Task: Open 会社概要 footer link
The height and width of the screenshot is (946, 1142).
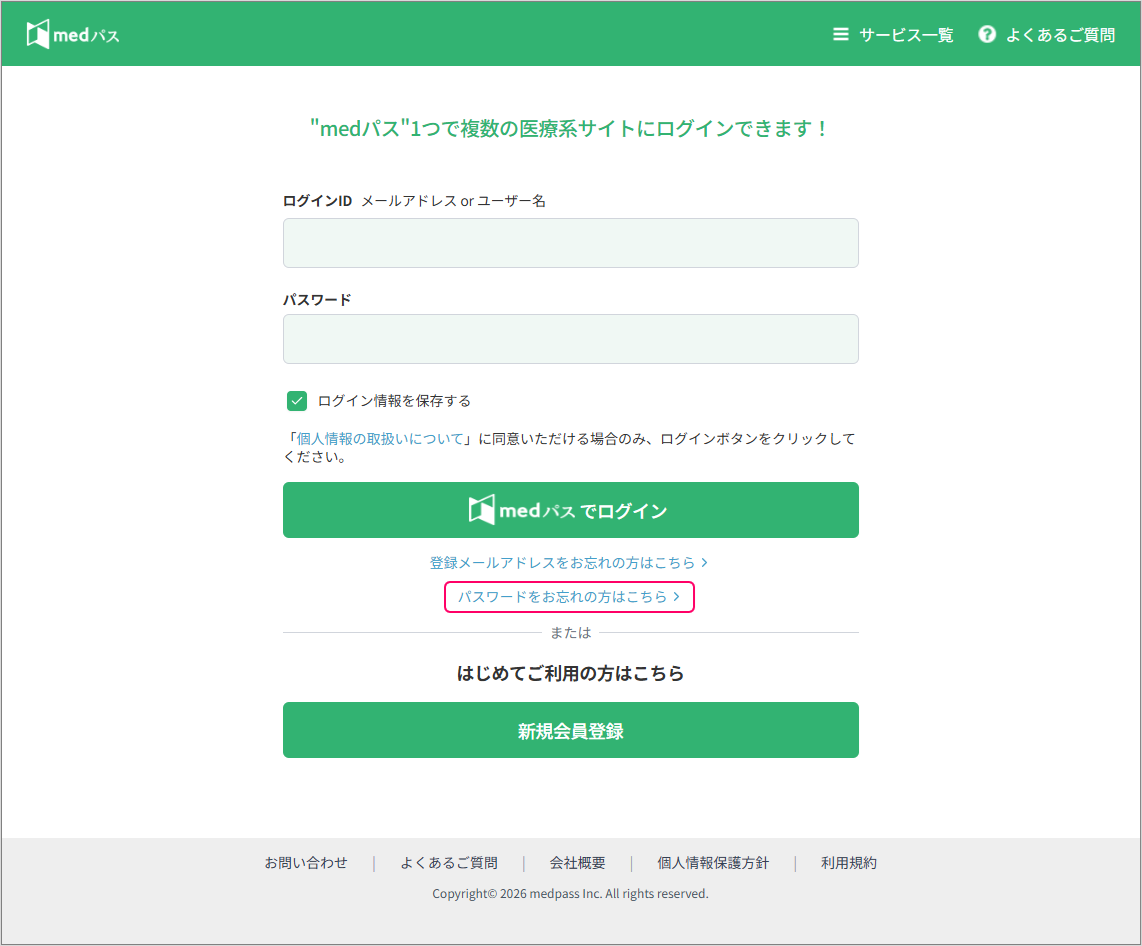Action: 578,863
